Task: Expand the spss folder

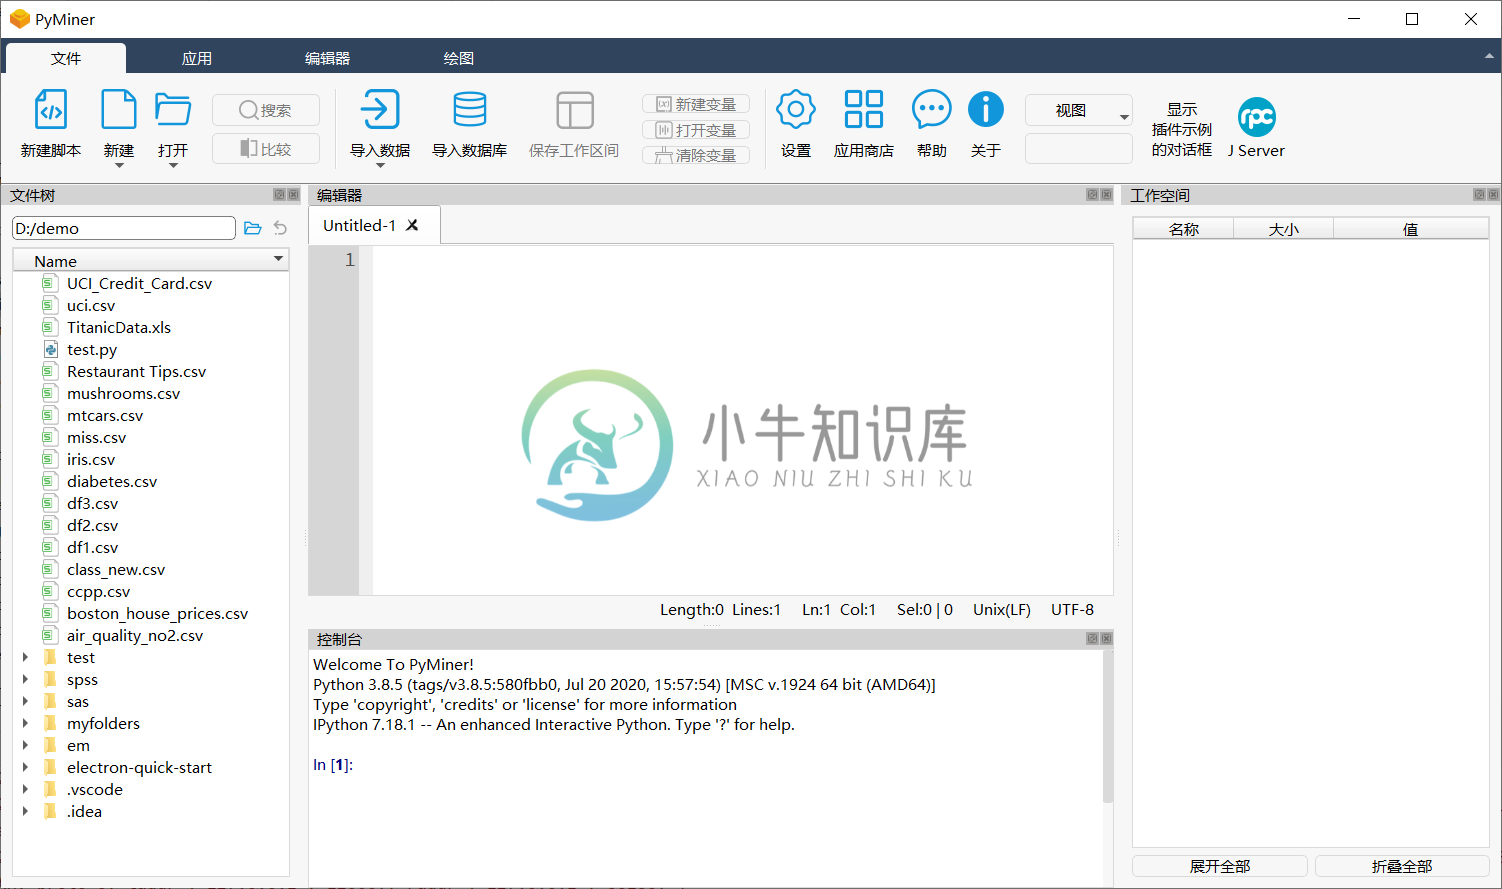Action: tap(25, 680)
